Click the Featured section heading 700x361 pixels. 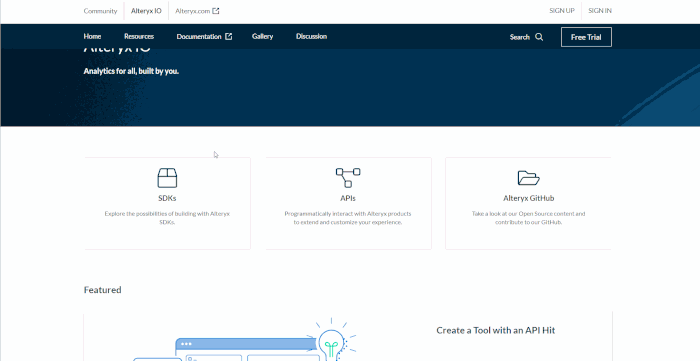tap(103, 290)
